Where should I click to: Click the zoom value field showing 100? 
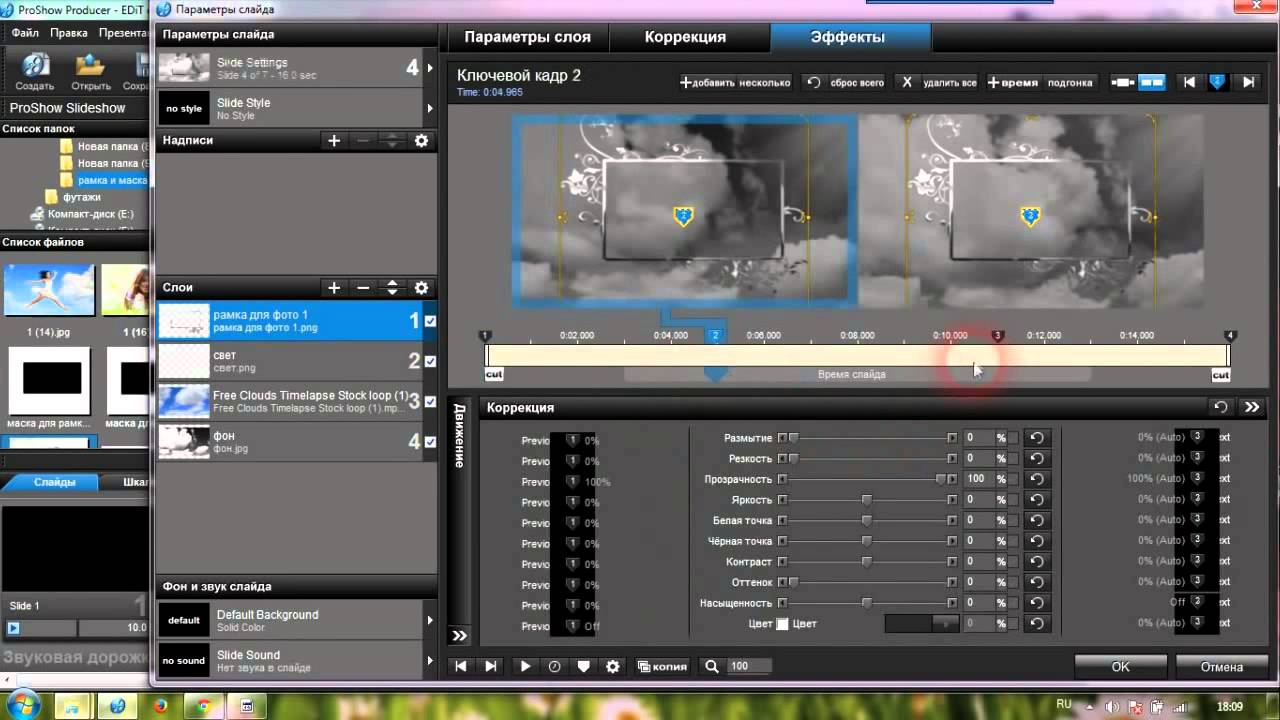[x=749, y=666]
